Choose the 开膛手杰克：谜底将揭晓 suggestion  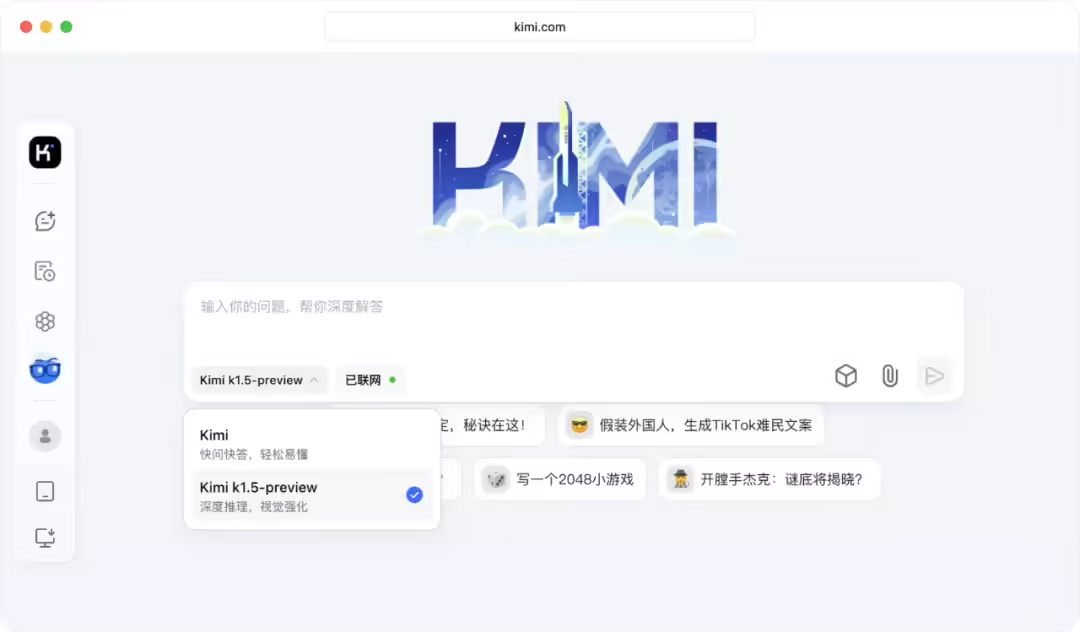click(x=769, y=479)
